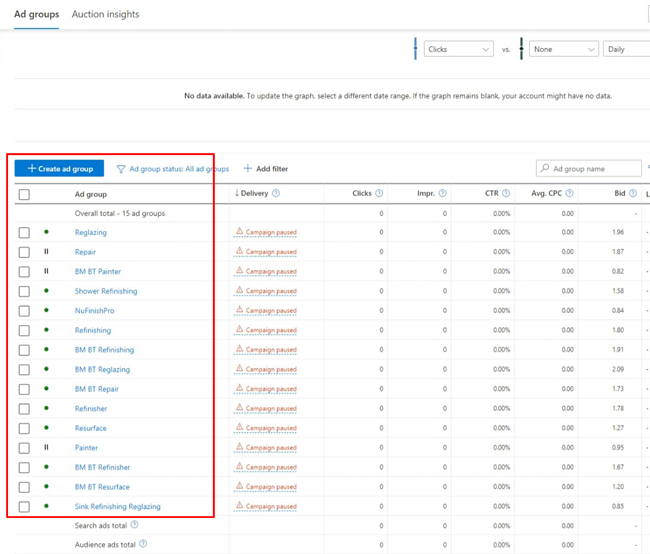This screenshot has width=650, height=554.
Task: Select the Sink Refinishing Reglazing row checkbox
Action: pos(24,507)
